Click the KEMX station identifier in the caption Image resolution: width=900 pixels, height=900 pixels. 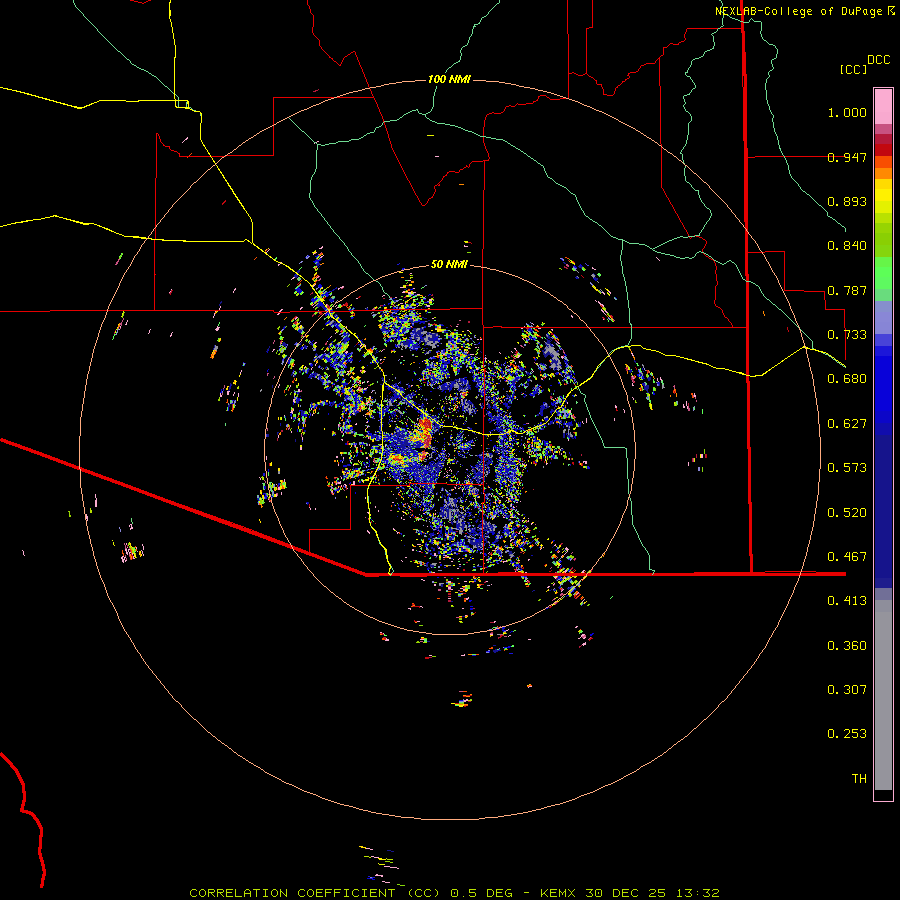pyautogui.click(x=559, y=893)
